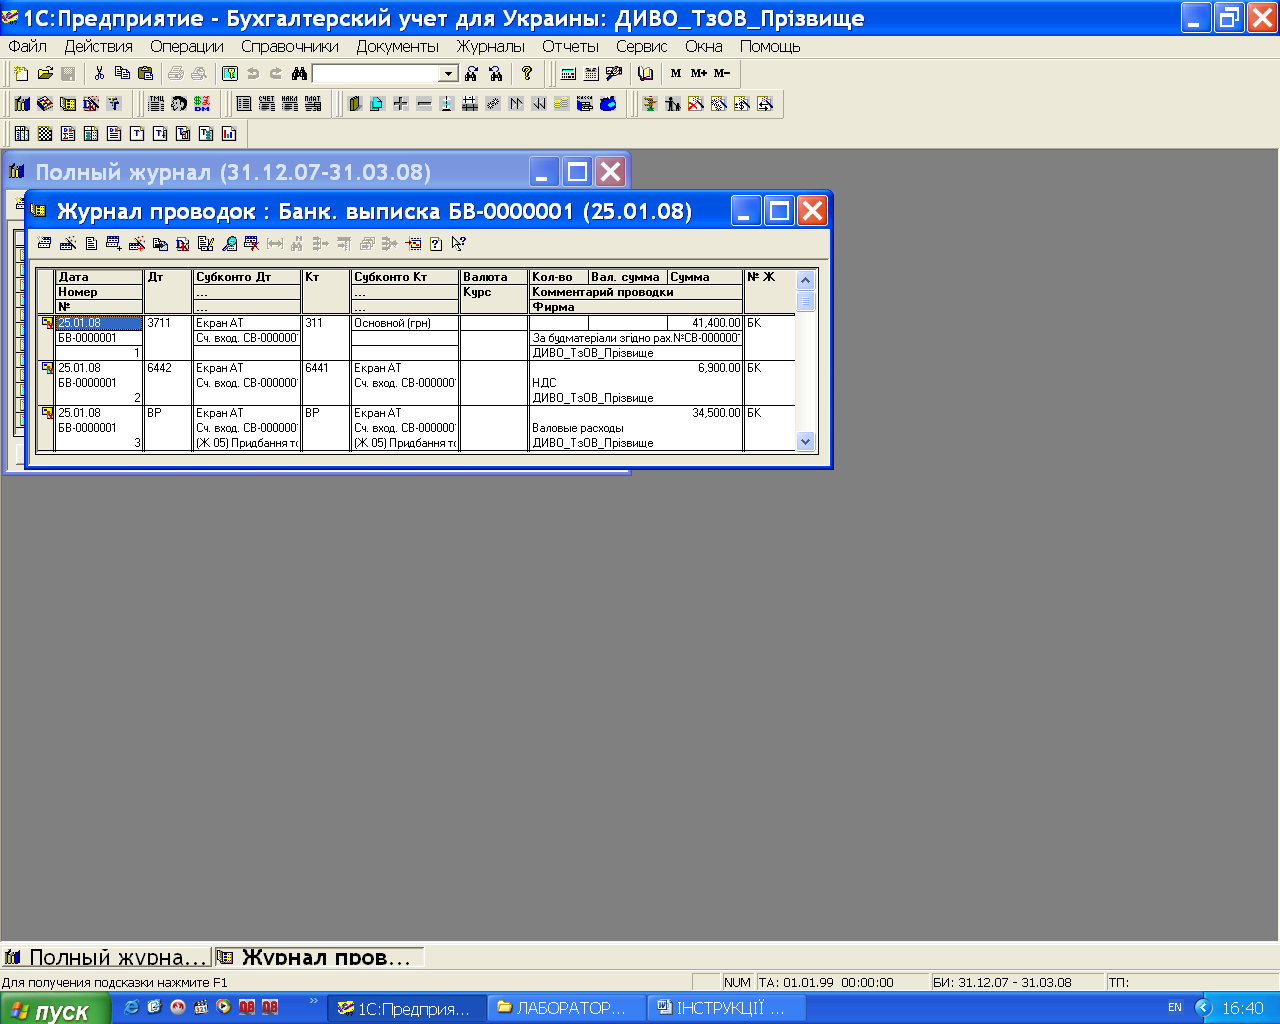The width and height of the screenshot is (1280, 1024).
Task: Open the ІНСТРУКЦІЇ taskbar Word button
Action: 727,1008
